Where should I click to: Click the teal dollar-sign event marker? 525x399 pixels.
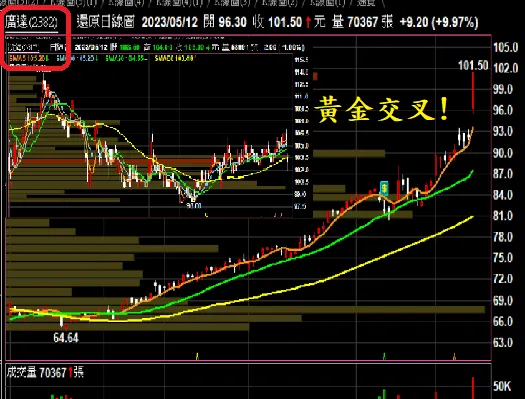(384, 188)
